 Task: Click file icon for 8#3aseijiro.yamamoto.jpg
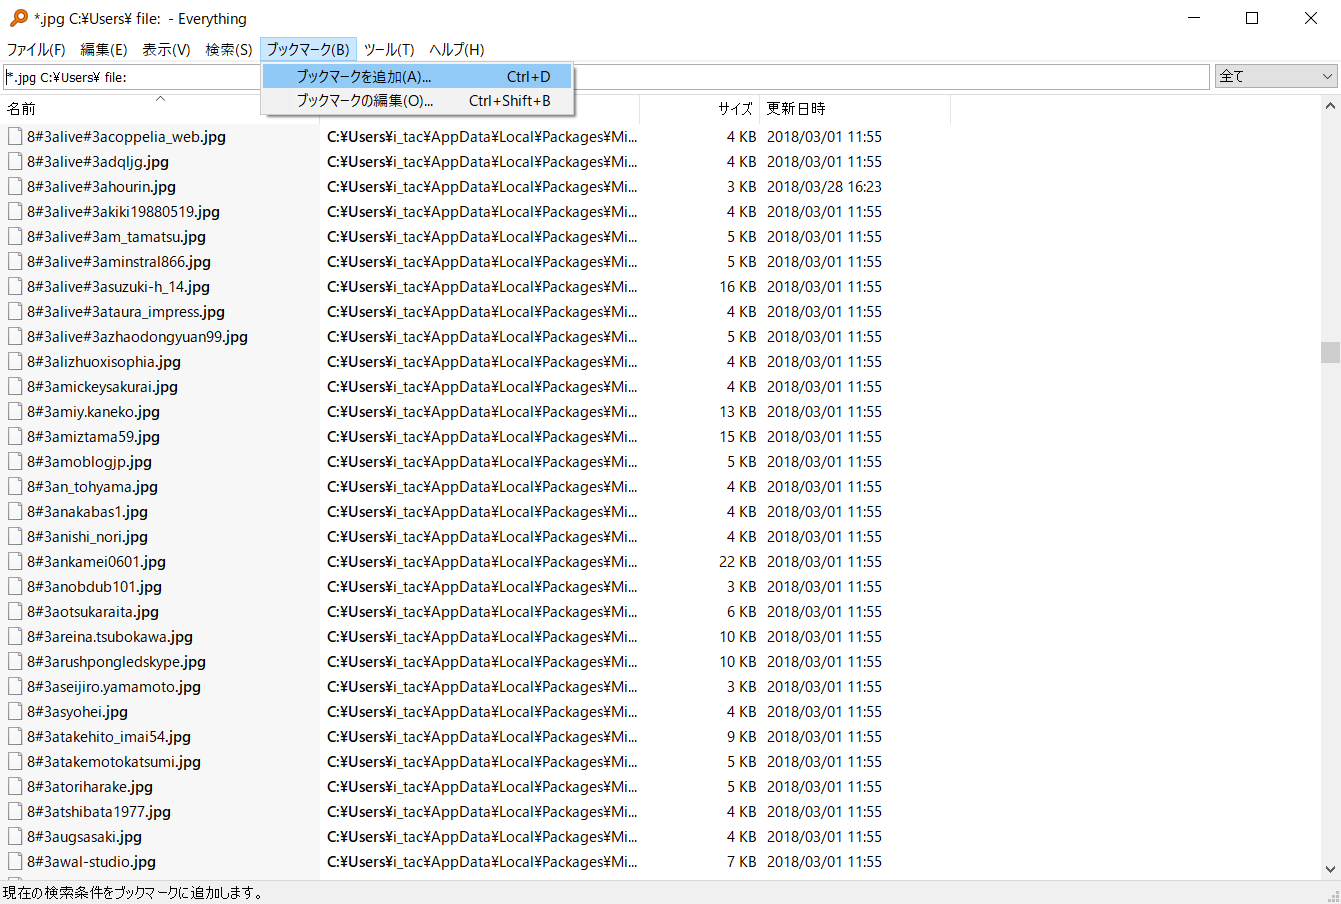pos(15,687)
